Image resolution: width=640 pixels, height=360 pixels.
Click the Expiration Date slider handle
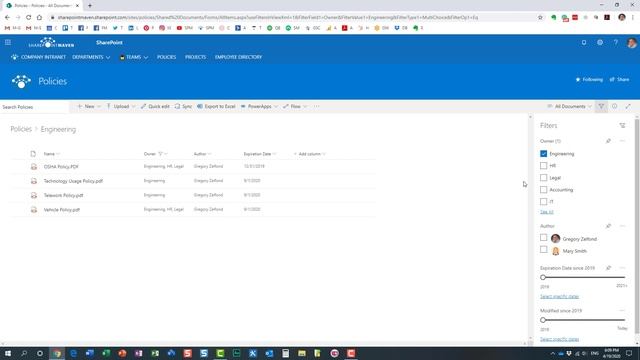(543, 278)
